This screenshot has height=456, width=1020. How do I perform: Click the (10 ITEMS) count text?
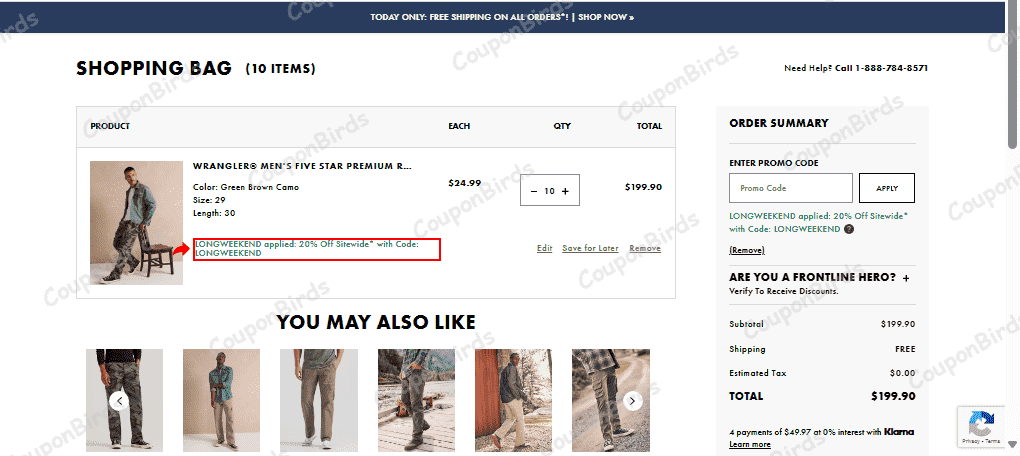pos(280,69)
